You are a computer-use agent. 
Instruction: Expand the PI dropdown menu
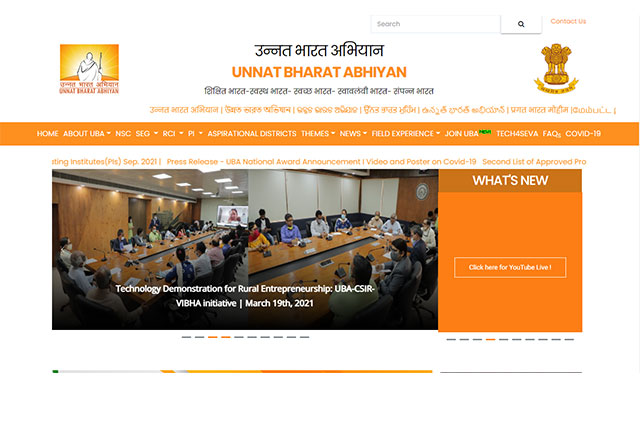(x=195, y=133)
